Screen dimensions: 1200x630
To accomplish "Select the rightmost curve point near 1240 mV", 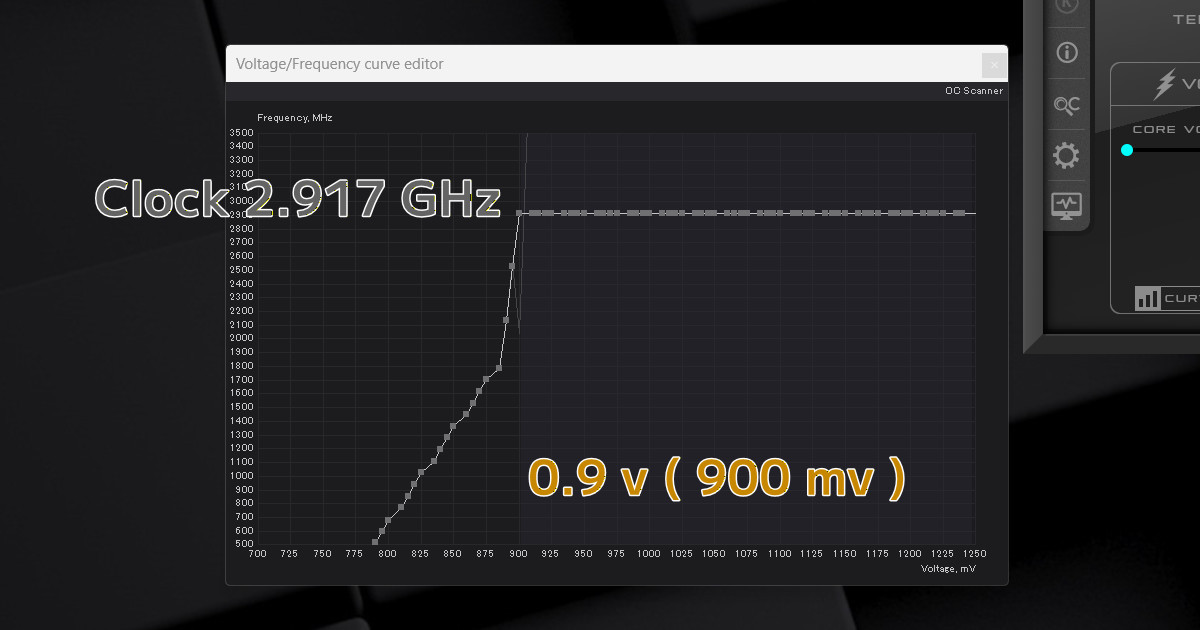I will point(958,213).
